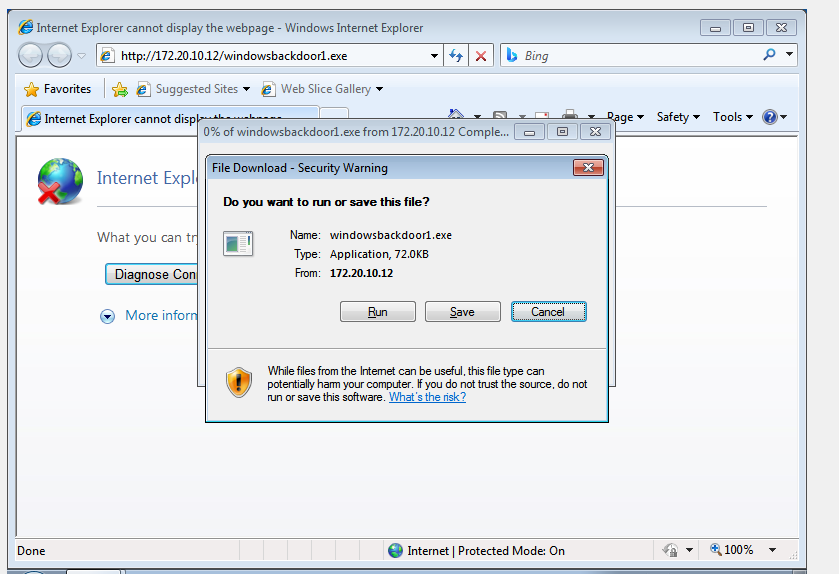Click the Add to Favorites Bar icon

[x=119, y=89]
